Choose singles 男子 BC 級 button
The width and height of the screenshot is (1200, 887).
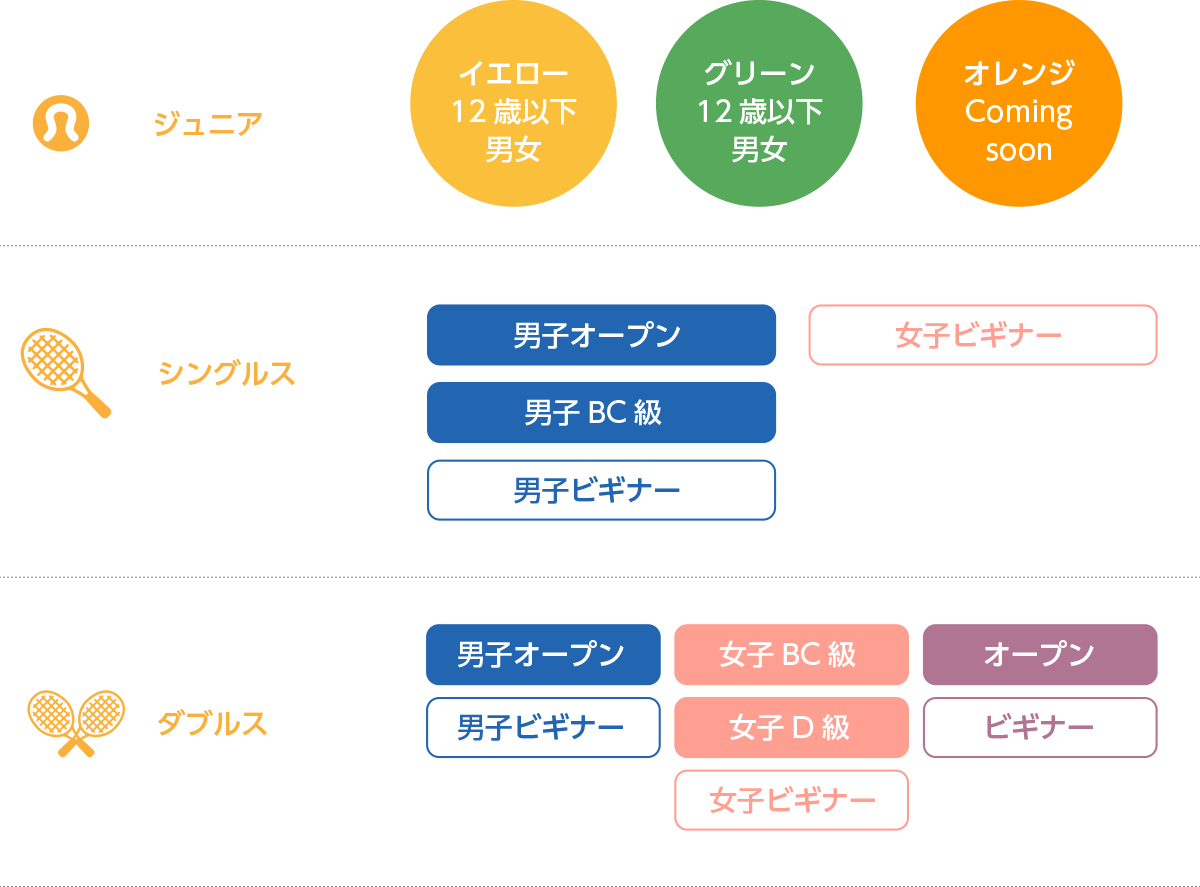click(601, 412)
